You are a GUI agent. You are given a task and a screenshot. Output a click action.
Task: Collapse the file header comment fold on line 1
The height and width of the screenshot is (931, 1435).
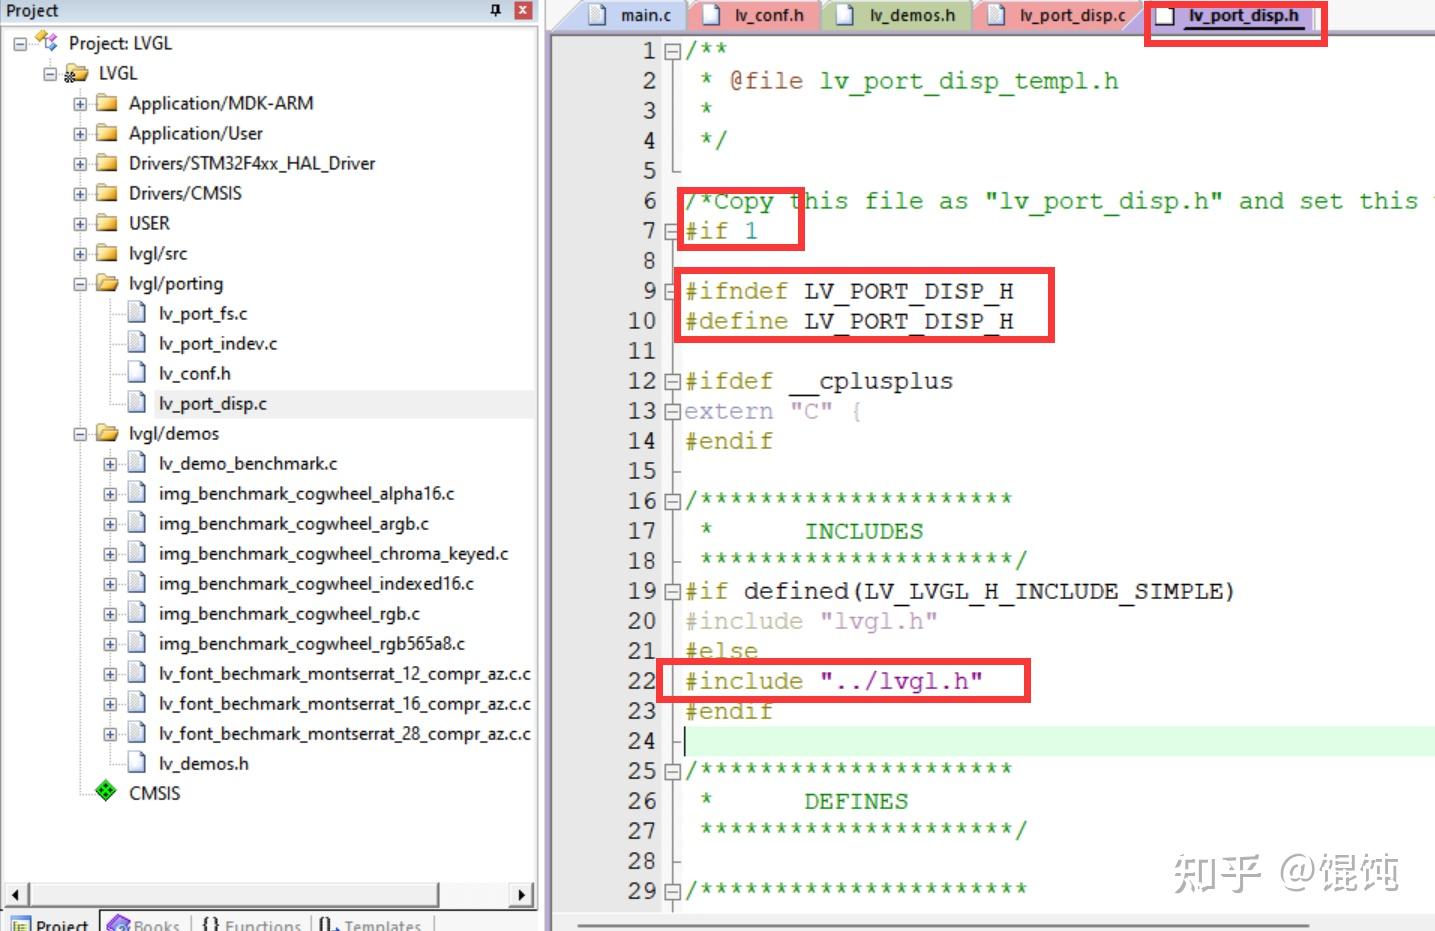(x=671, y=50)
